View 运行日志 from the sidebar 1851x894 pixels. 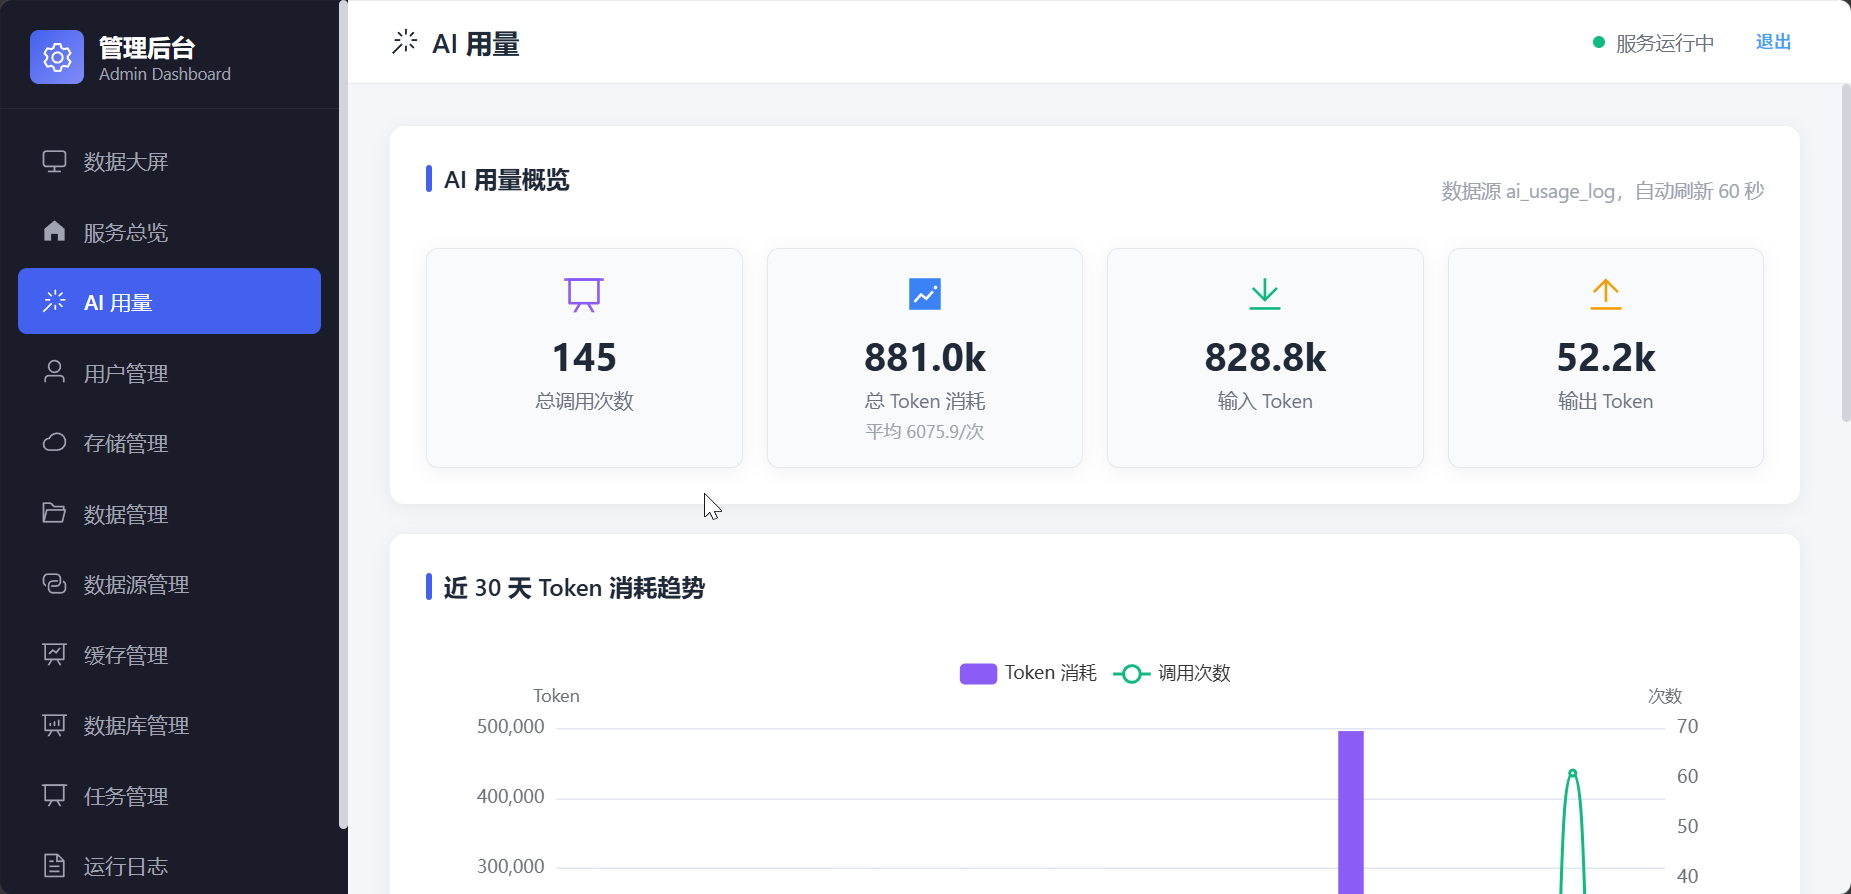(x=169, y=866)
